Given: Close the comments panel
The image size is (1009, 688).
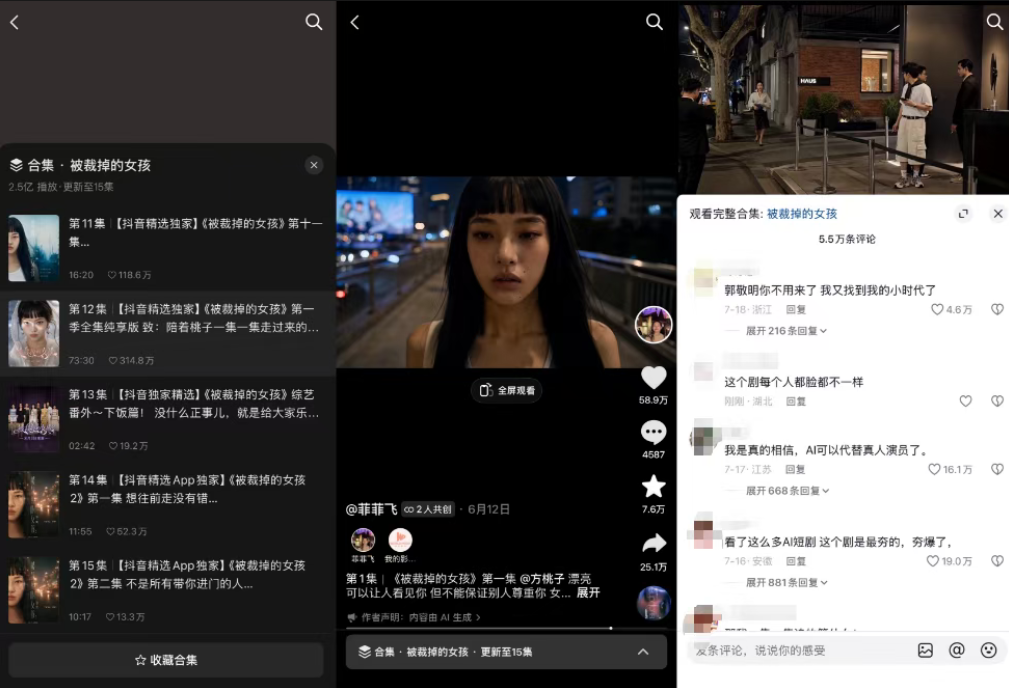Looking at the screenshot, I should coord(998,214).
